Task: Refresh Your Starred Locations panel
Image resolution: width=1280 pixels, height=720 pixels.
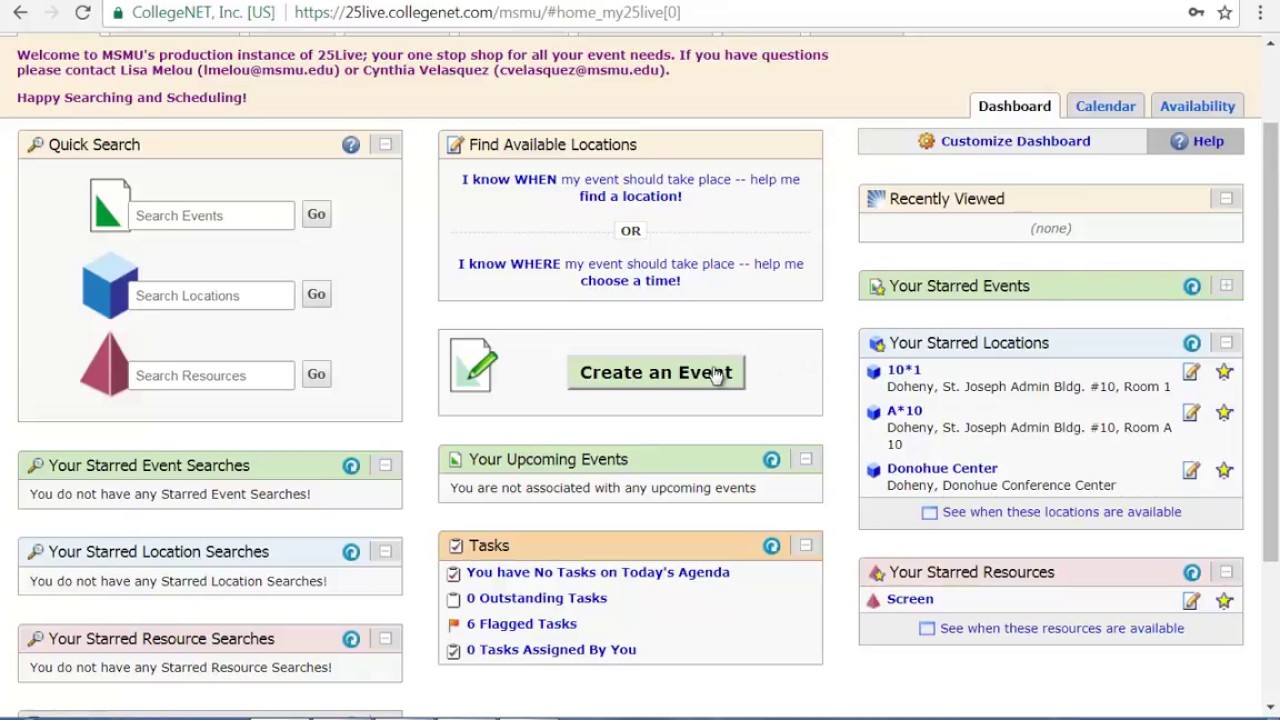Action: coord(1192,344)
